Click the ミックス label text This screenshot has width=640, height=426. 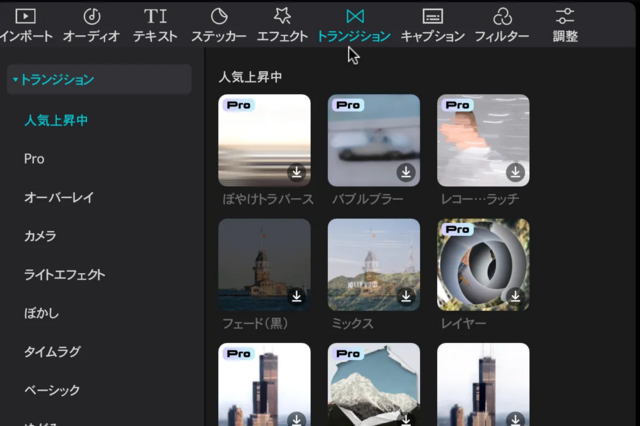tap(353, 324)
